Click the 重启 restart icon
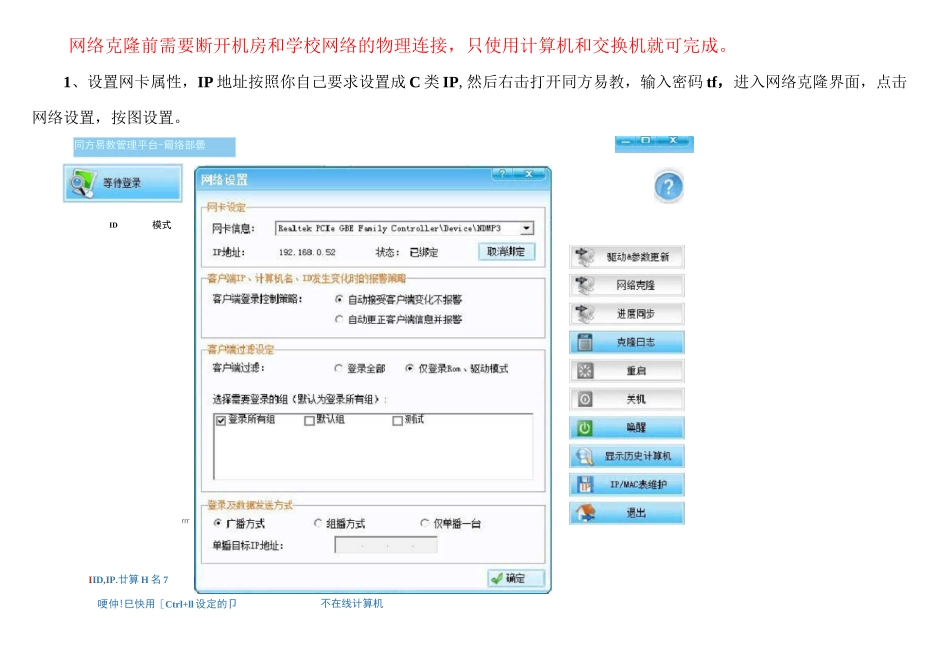 (x=585, y=371)
